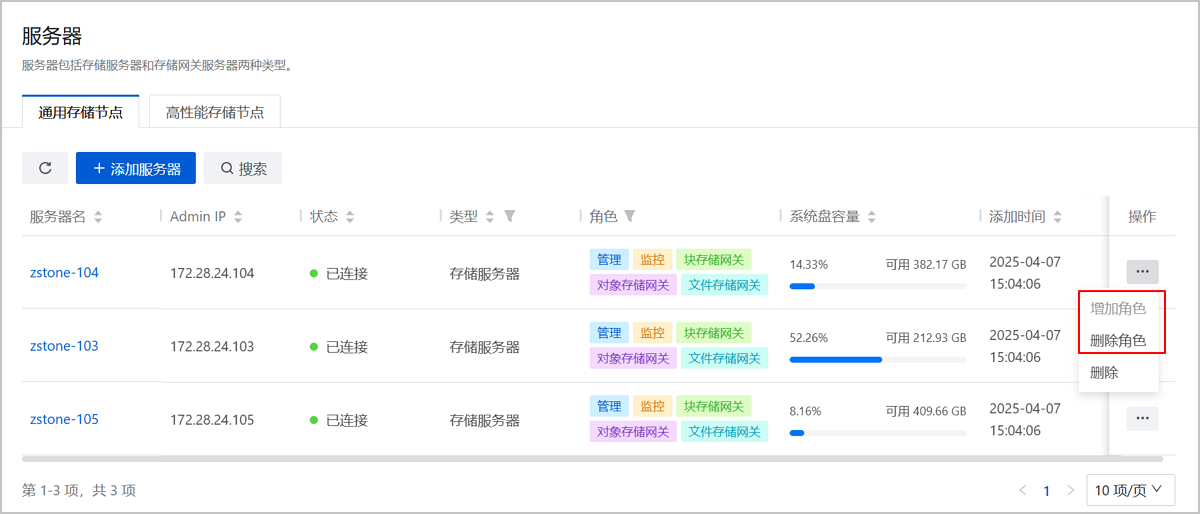Click the 监控 role tag of zstone-103

(x=652, y=333)
